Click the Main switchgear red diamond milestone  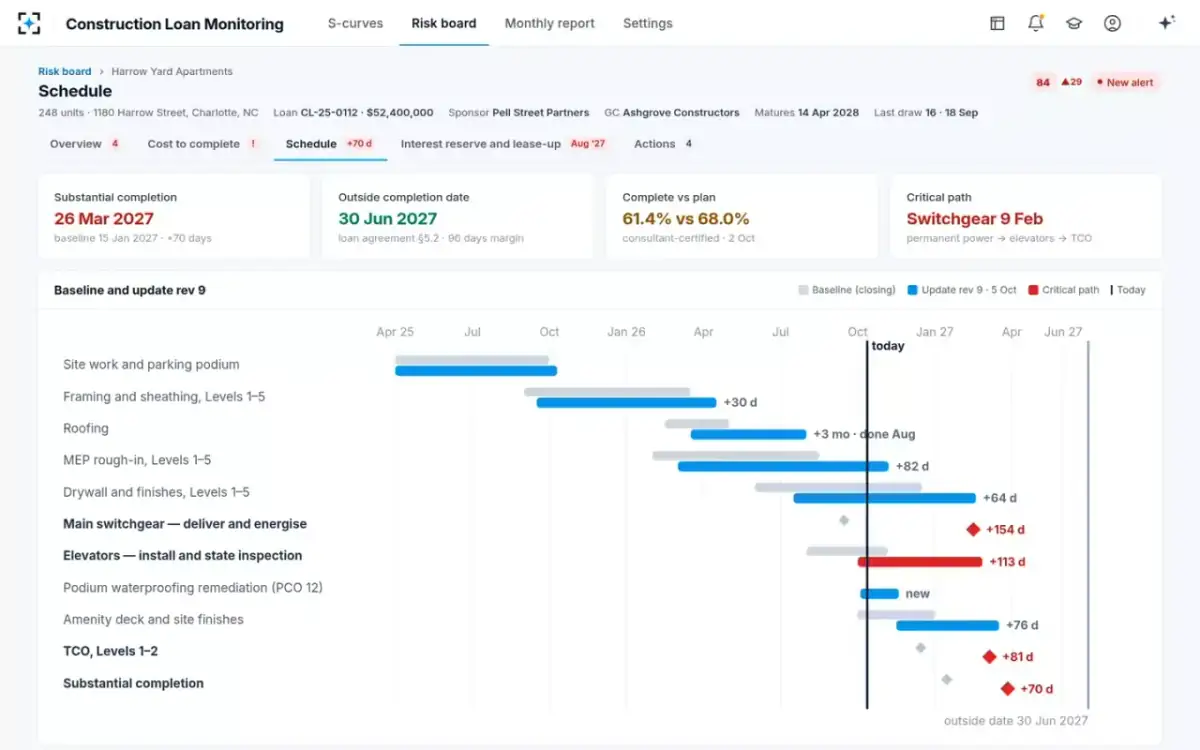click(x=973, y=529)
